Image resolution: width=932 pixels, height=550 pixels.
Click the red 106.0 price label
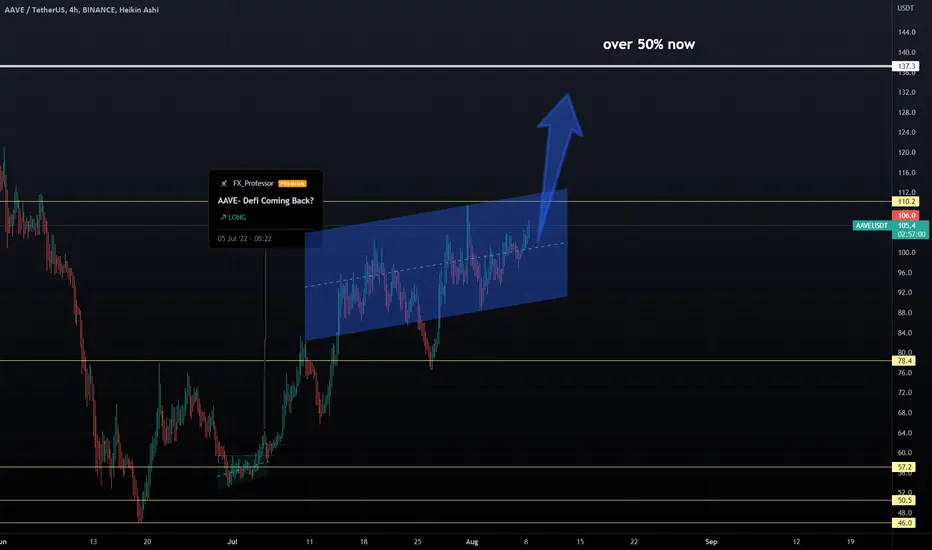click(905, 215)
